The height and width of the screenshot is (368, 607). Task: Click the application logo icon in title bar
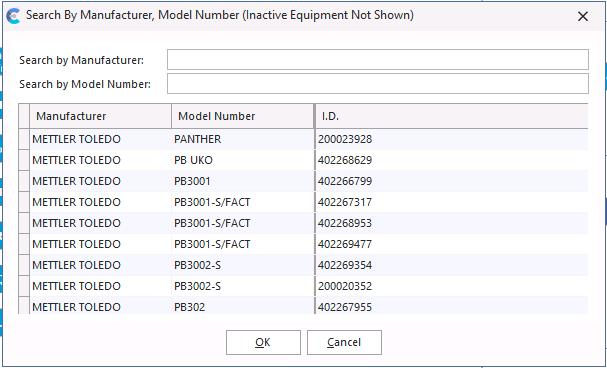(x=13, y=16)
